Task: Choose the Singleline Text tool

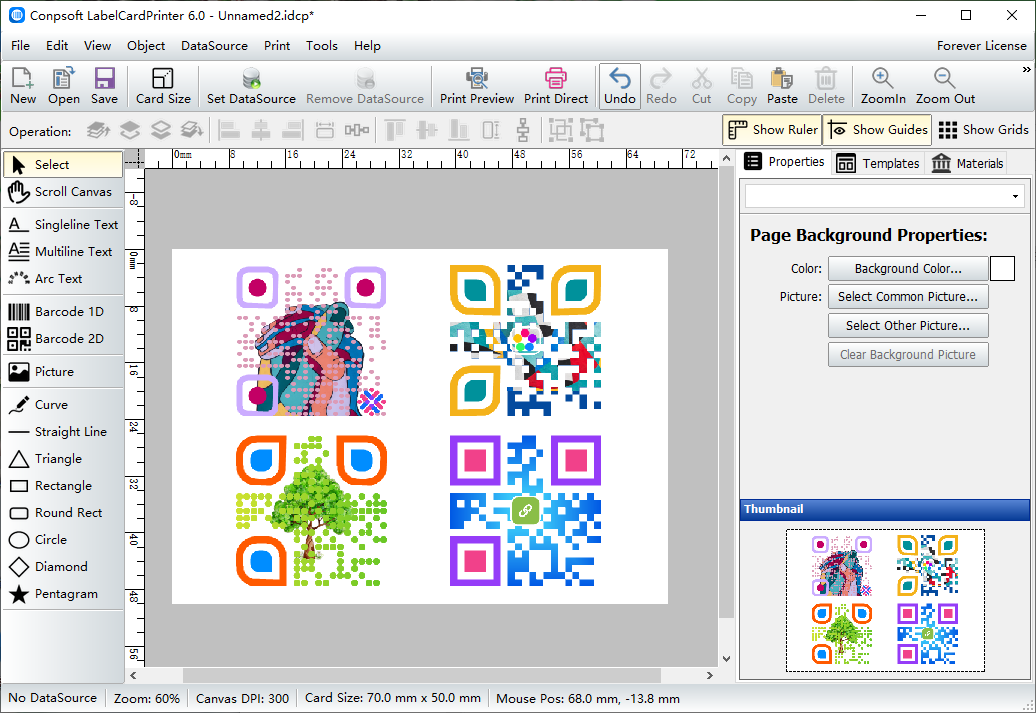Action: click(x=63, y=225)
